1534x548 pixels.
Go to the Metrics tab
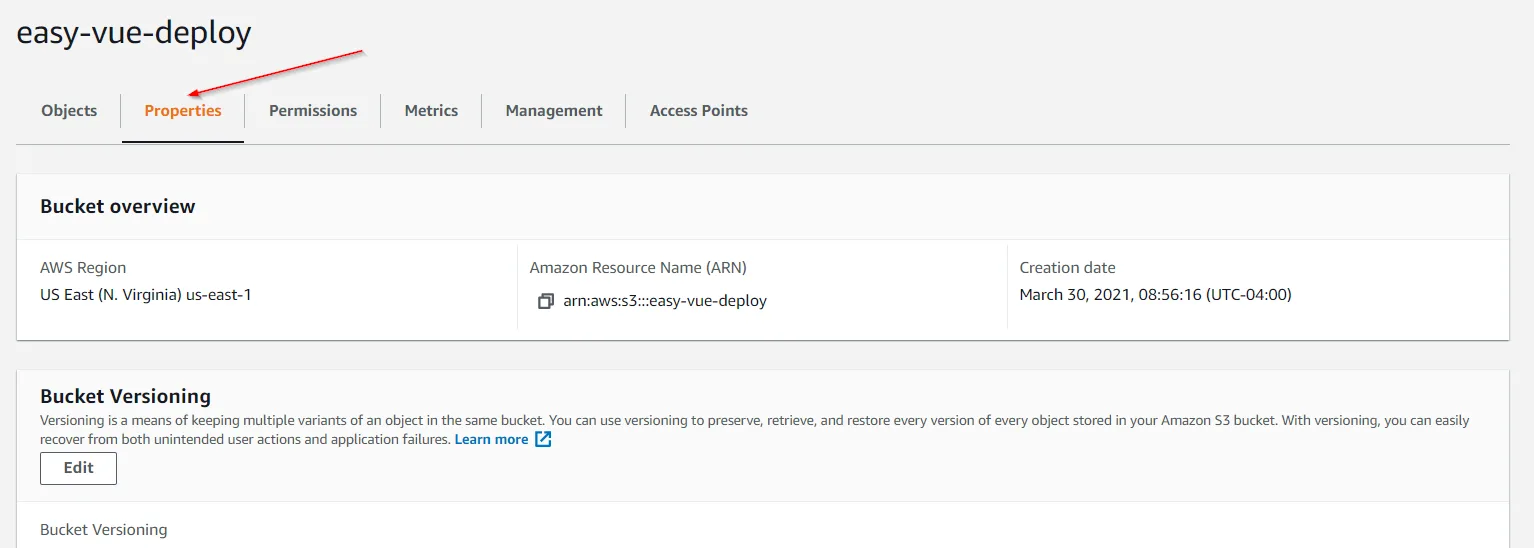(431, 111)
